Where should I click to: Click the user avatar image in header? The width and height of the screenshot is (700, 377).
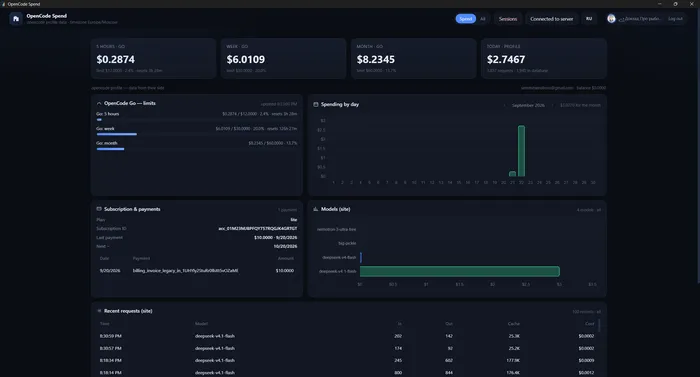pos(611,19)
